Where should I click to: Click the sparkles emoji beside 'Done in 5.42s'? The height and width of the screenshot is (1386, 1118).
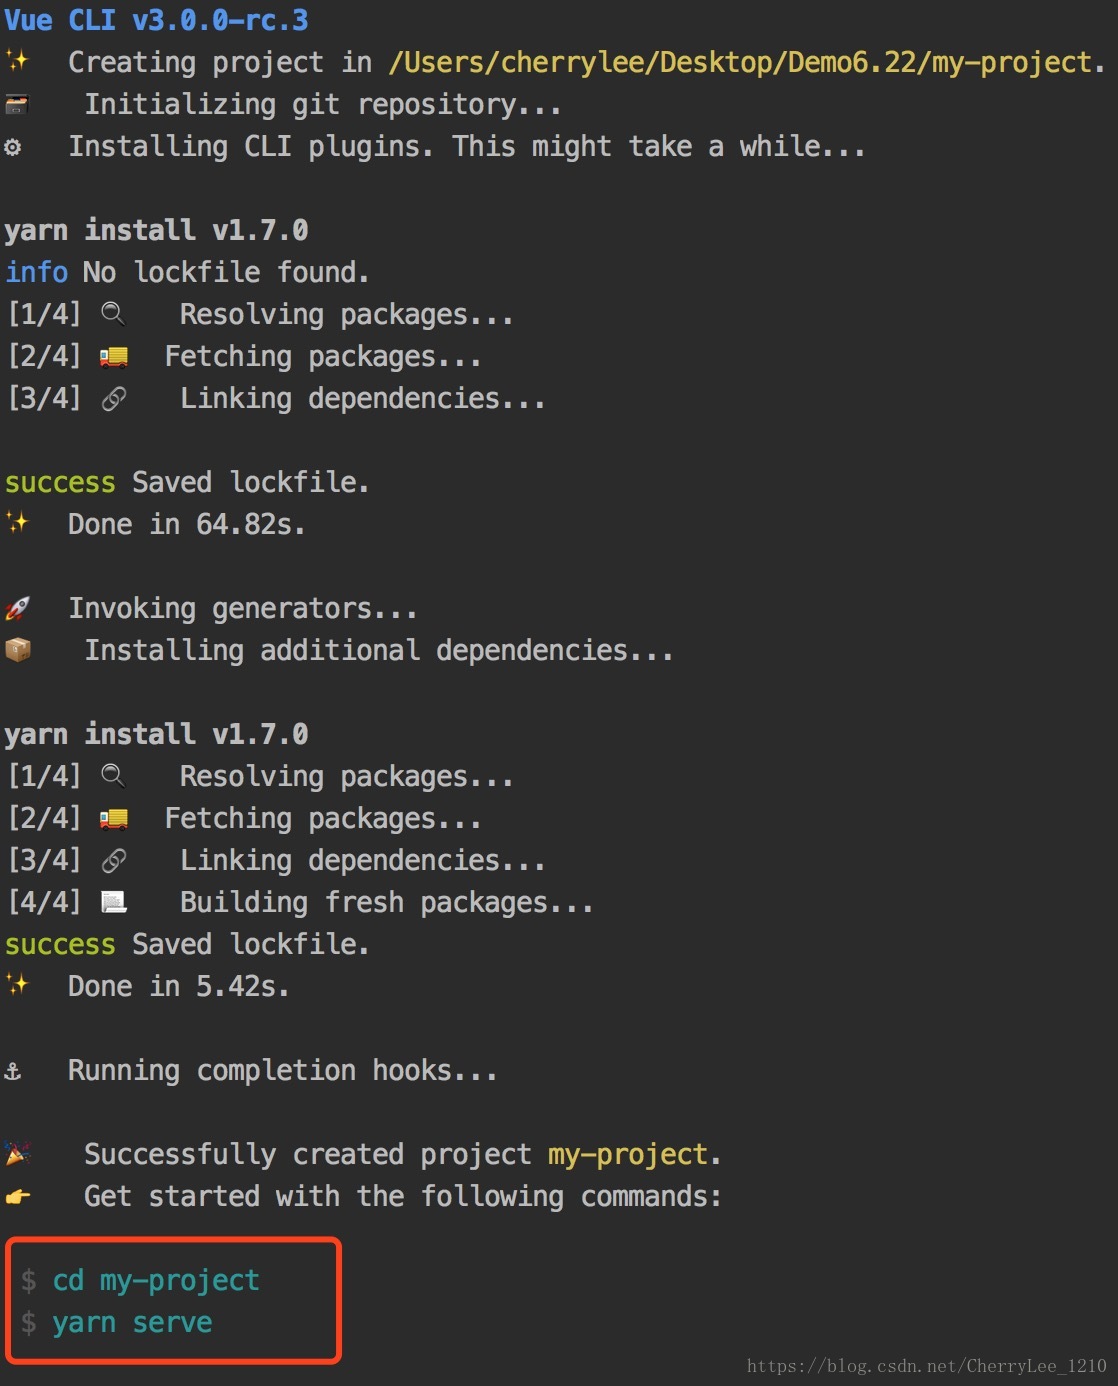tap(18, 985)
